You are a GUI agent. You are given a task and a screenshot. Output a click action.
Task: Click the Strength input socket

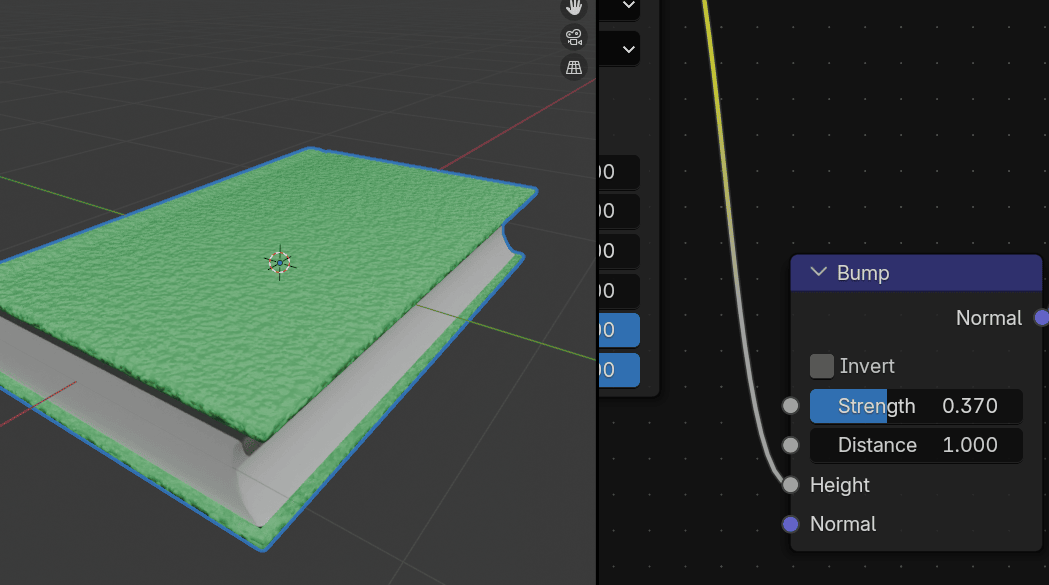791,406
